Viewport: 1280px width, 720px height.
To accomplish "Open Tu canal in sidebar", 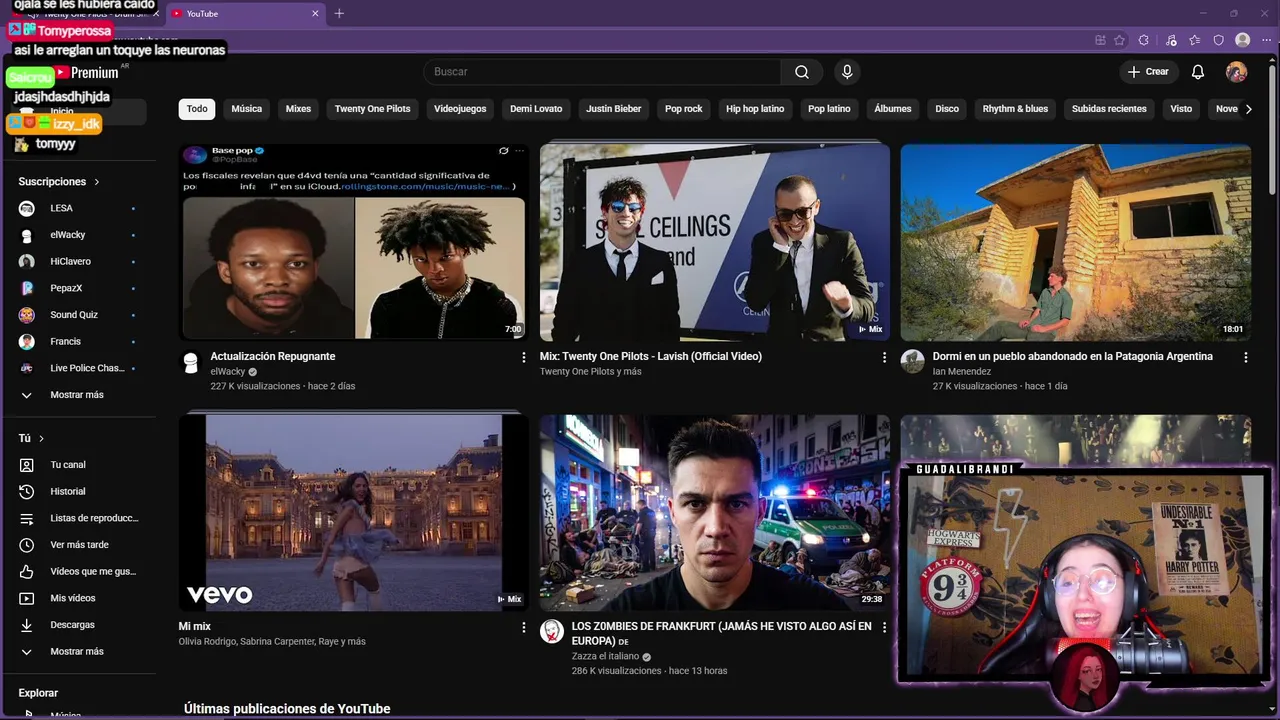I will [78, 465].
